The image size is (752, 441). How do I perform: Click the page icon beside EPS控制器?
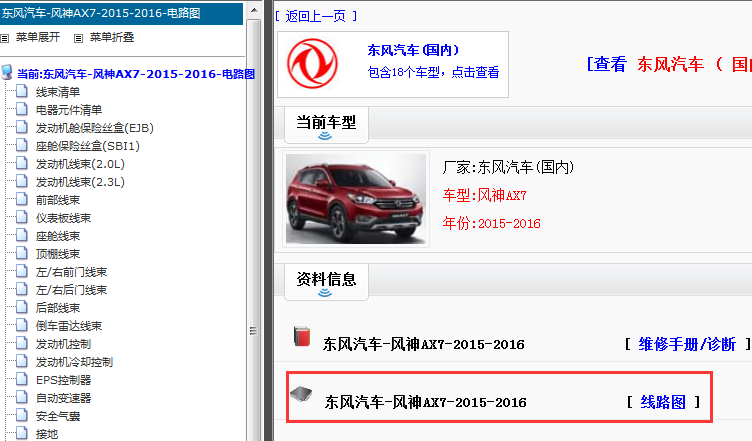coord(22,379)
